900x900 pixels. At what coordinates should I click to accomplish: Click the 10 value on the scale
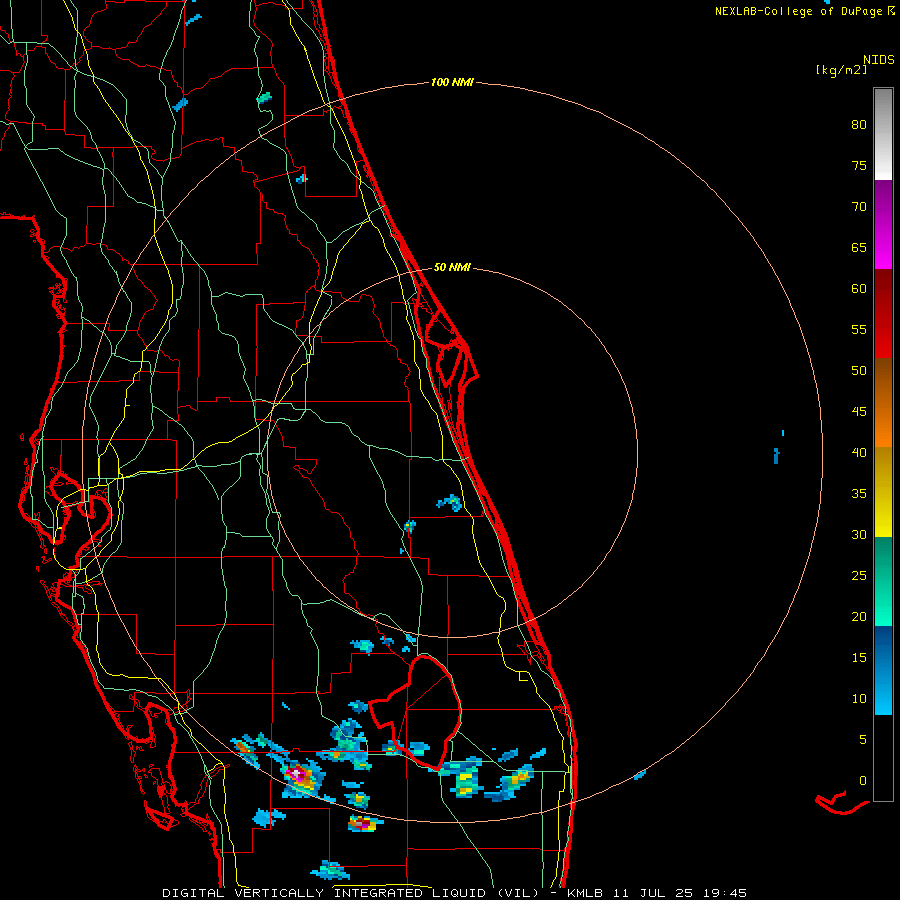pos(859,699)
